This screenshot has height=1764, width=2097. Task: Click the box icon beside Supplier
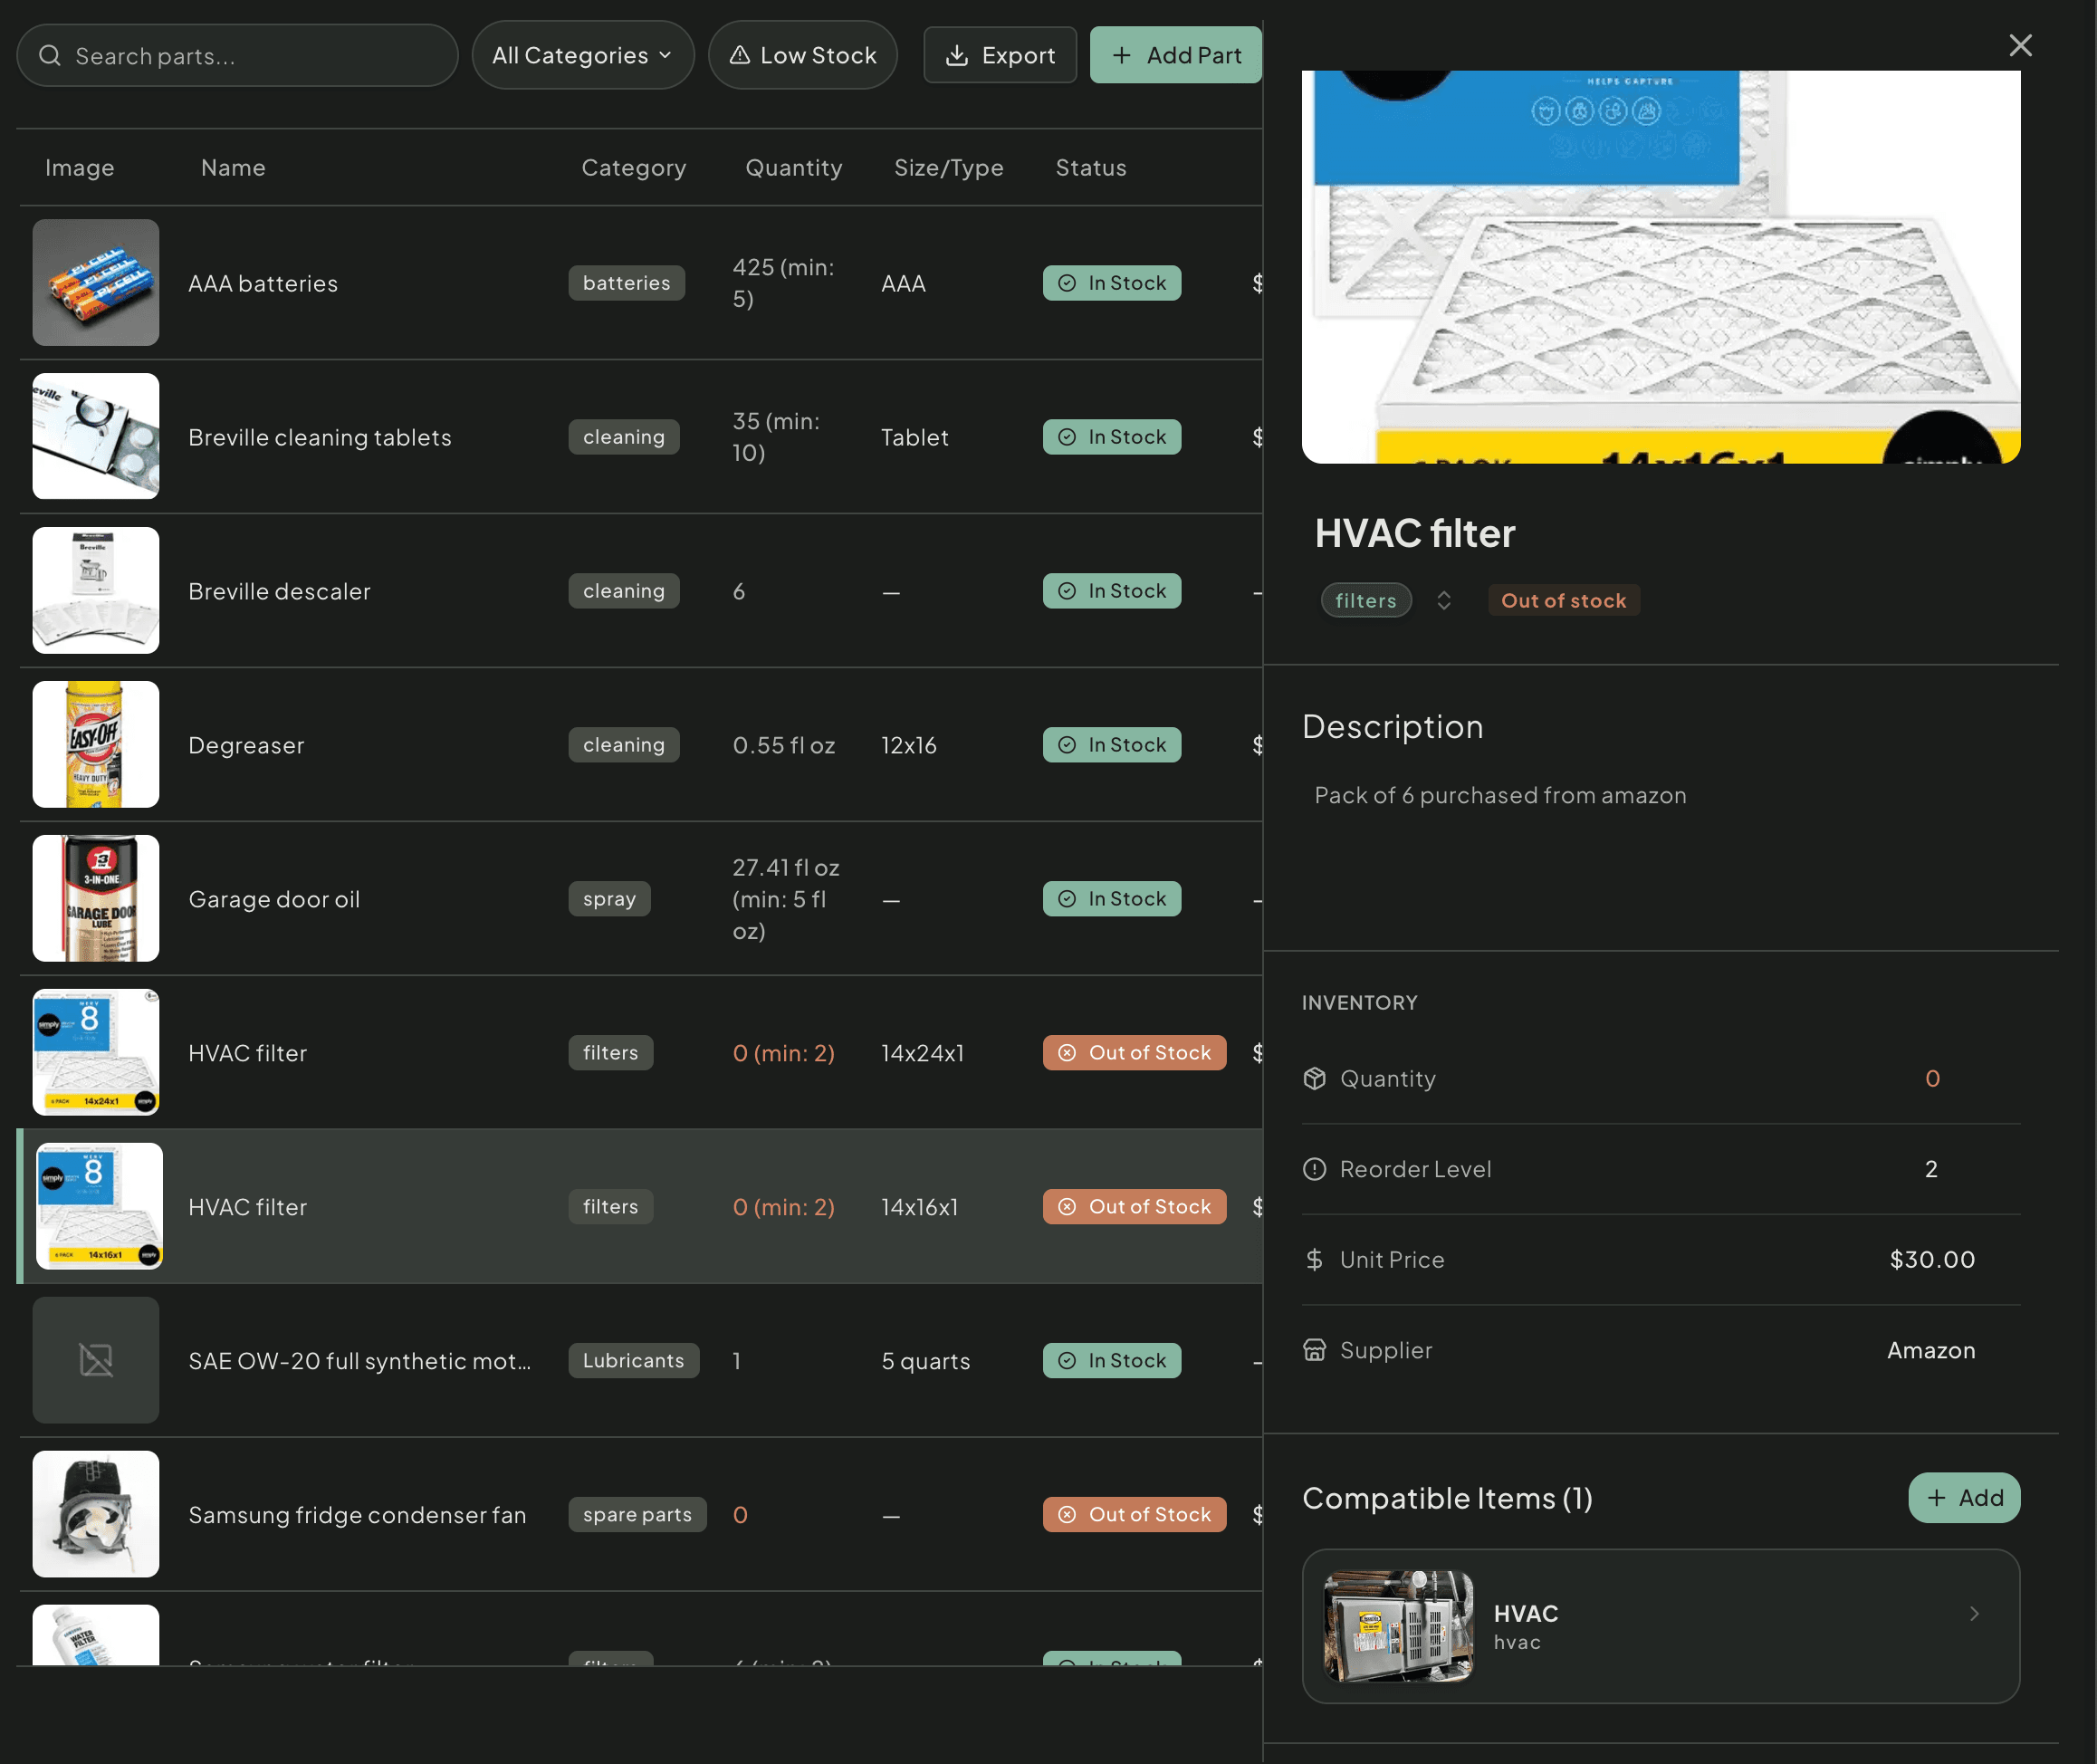point(1315,1350)
